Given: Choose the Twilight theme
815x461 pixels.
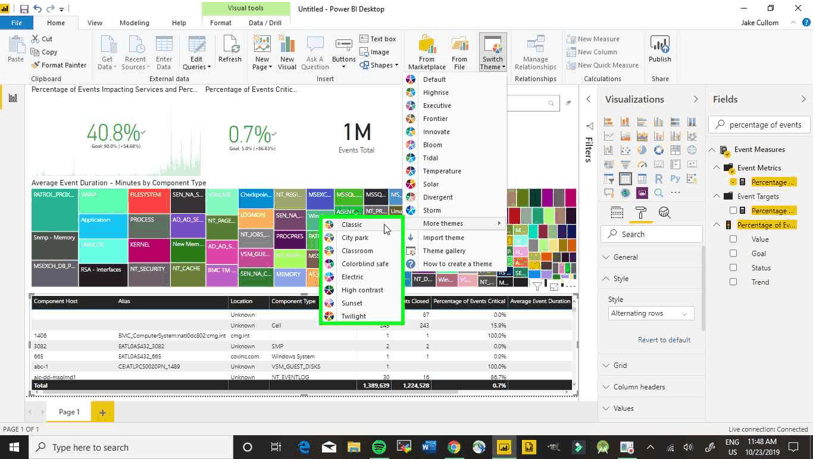Looking at the screenshot, I should pyautogui.click(x=361, y=316).
